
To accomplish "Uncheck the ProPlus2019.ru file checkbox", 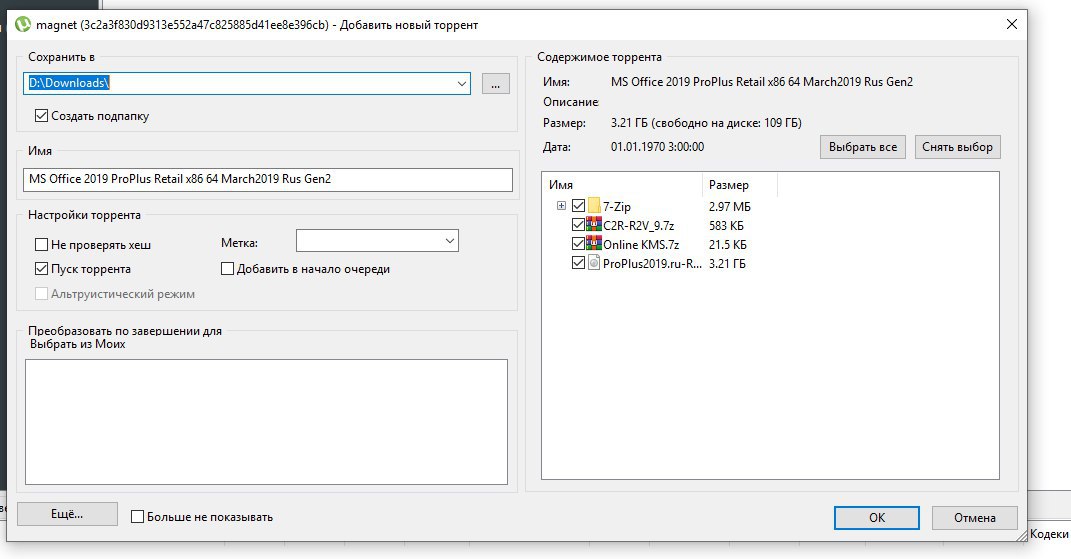I will (578, 263).
